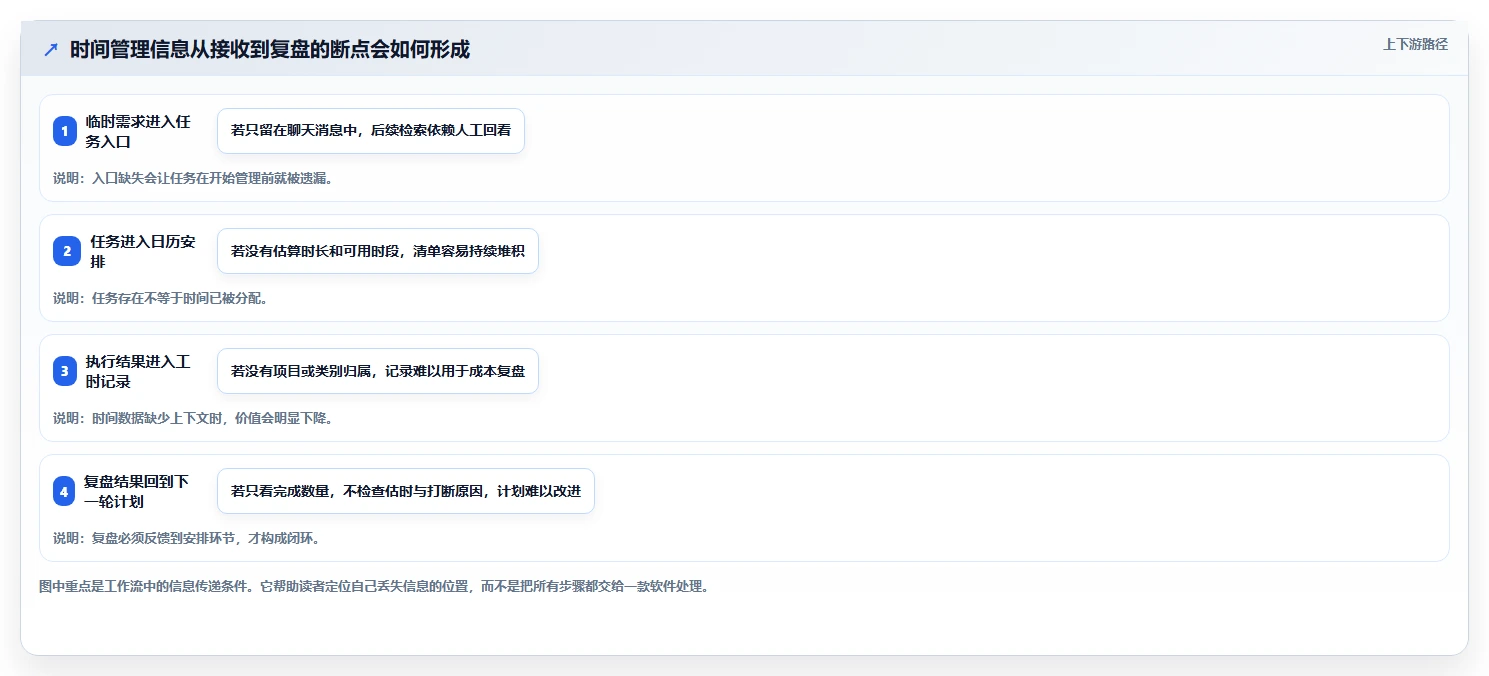Click the footer caption 图中重点是工作流中的信息传递条件
Viewport: 1489px width, 676px height.
(x=374, y=587)
